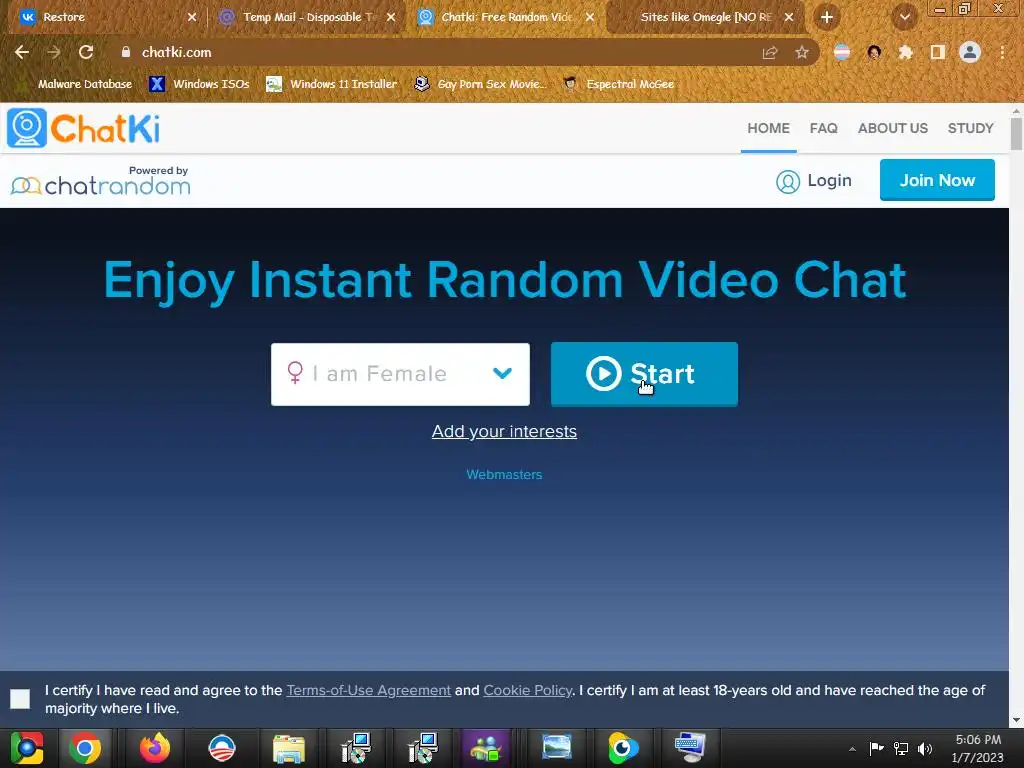1024x768 pixels.
Task: Click the Start video chat button
Action: click(x=644, y=374)
